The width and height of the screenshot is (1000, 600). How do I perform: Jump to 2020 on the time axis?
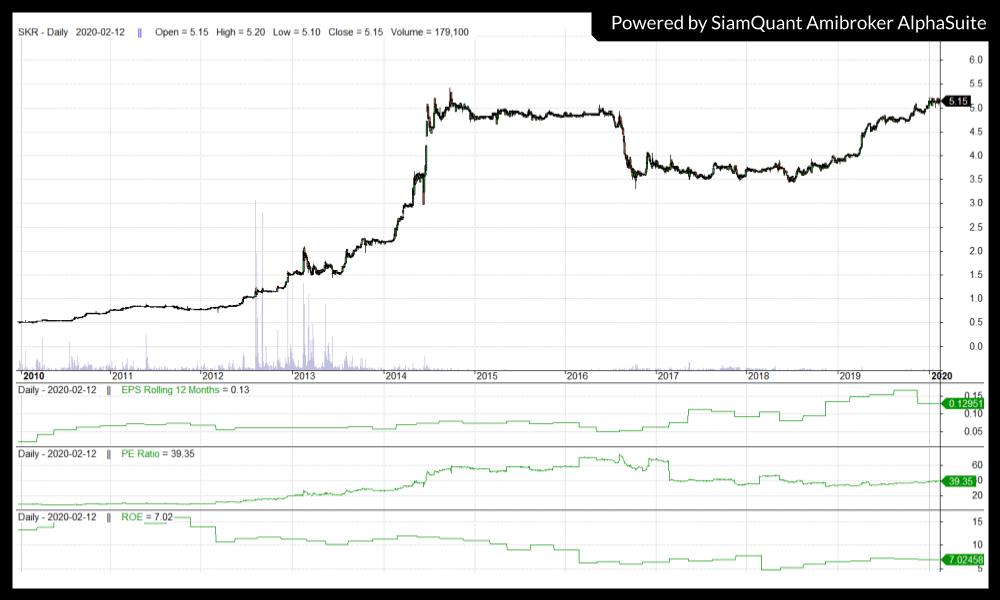(x=941, y=376)
